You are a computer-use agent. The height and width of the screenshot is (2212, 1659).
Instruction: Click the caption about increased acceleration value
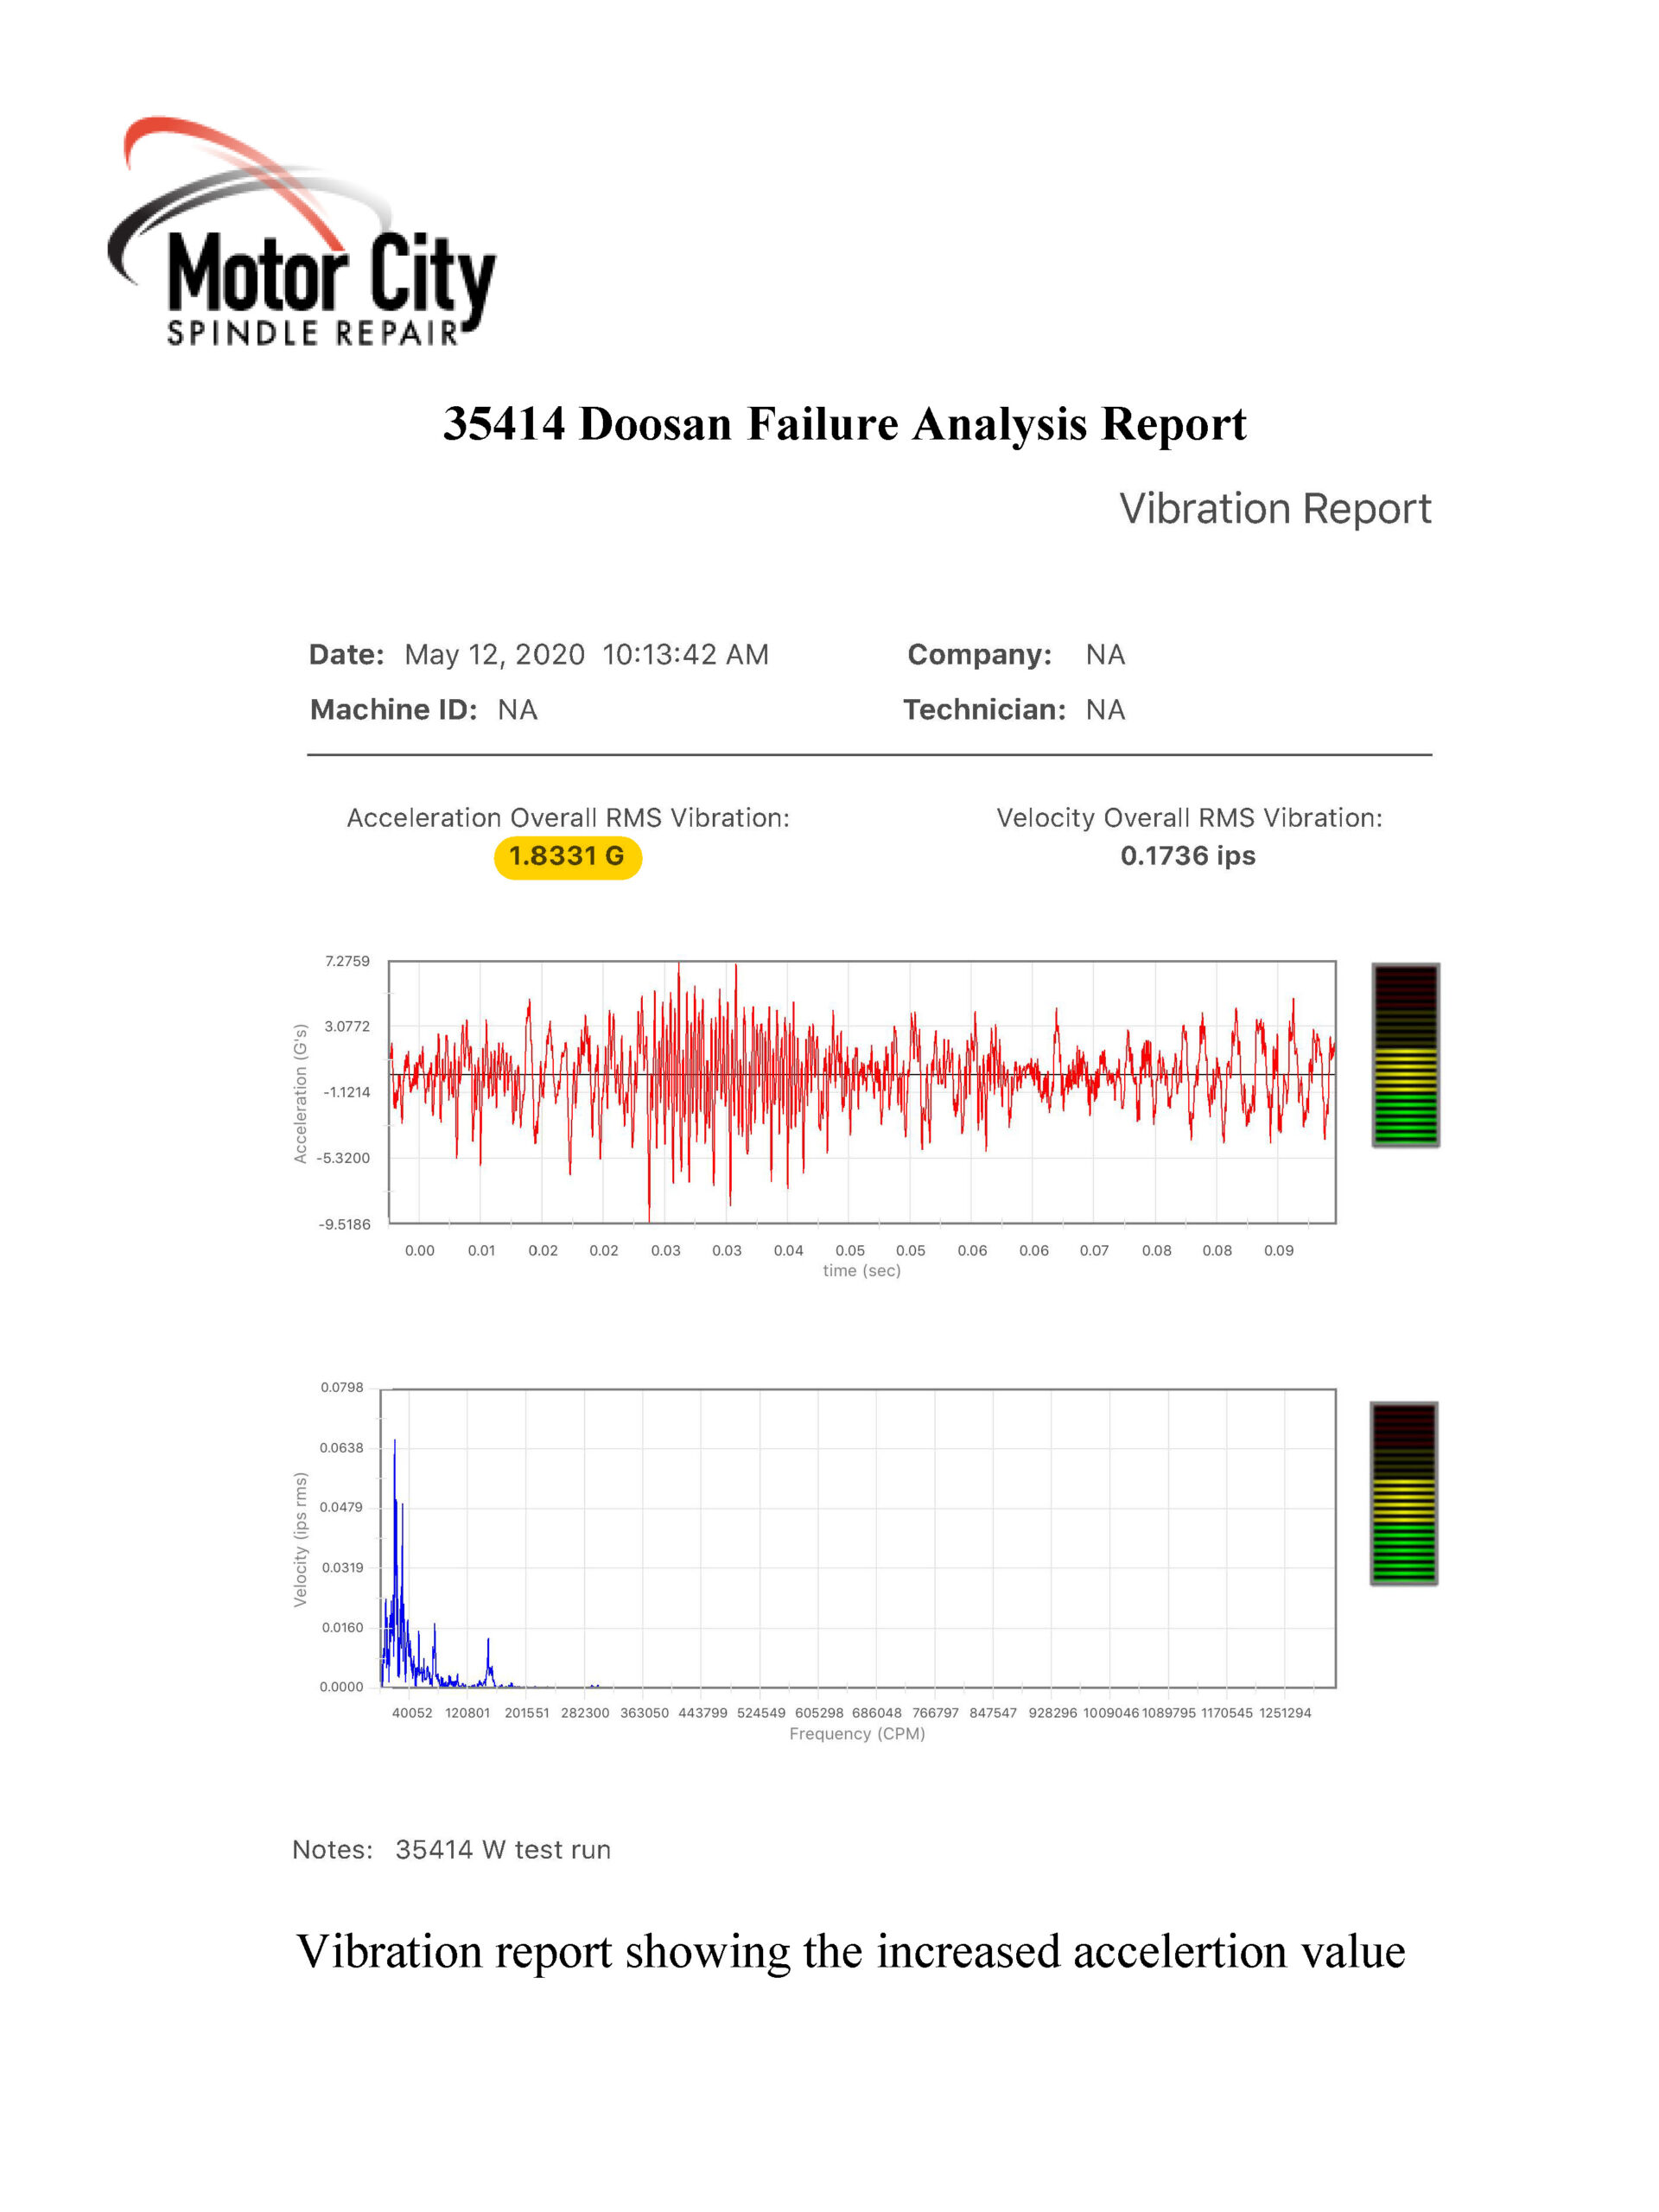pyautogui.click(x=851, y=1952)
